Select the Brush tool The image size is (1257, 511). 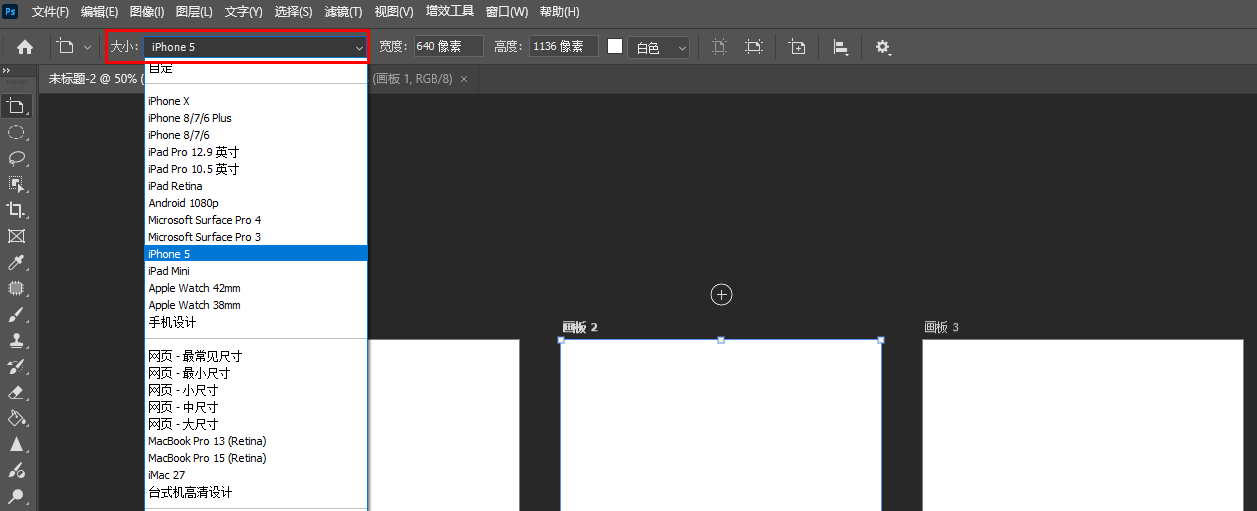pos(16,314)
